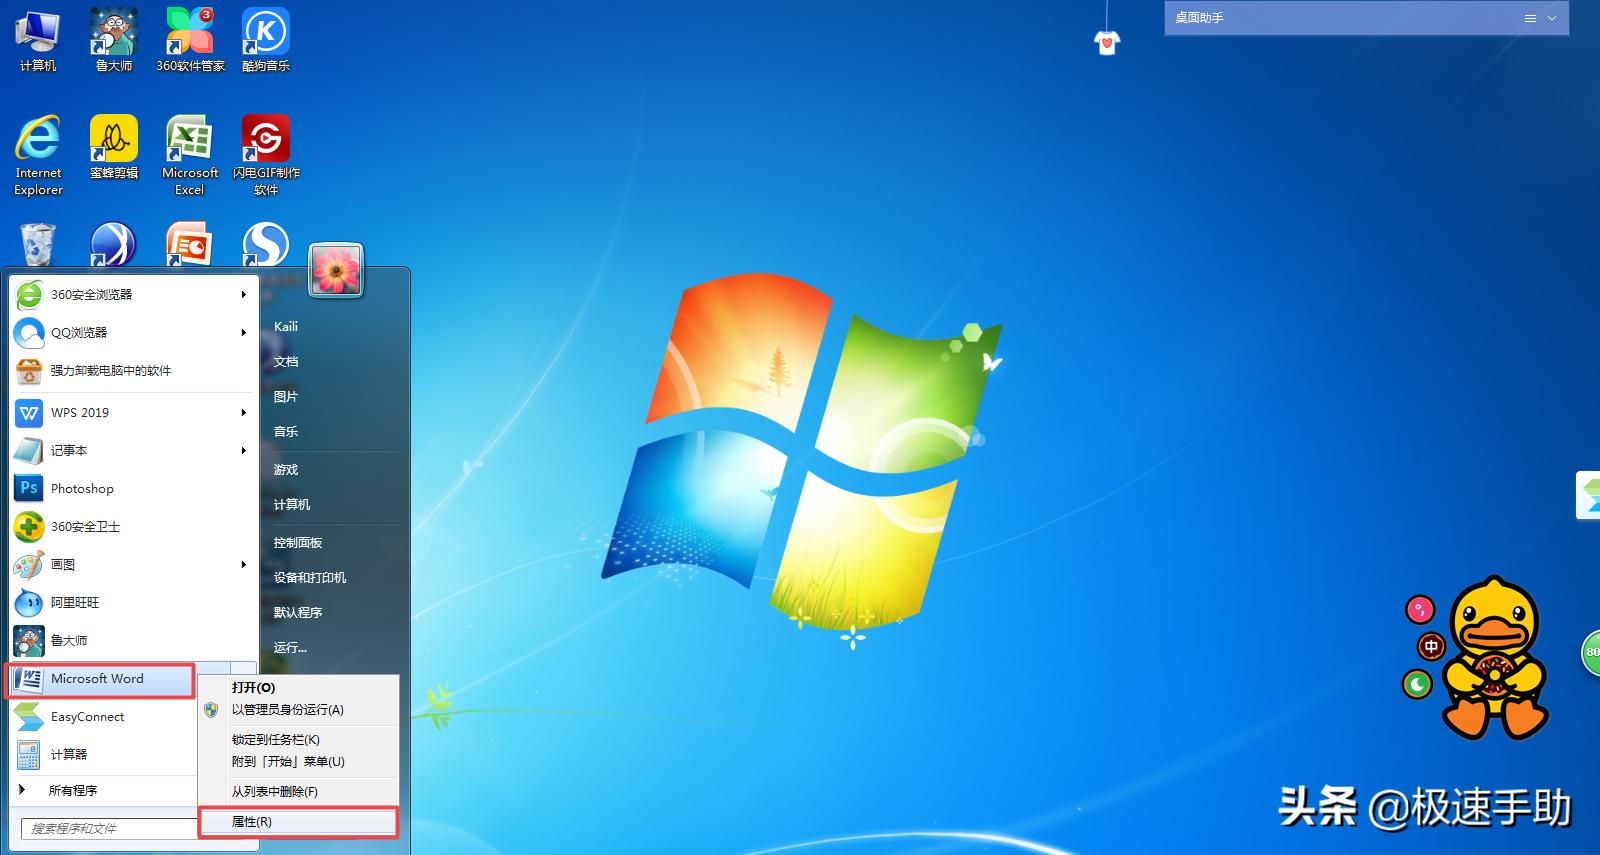Viewport: 1600px width, 855px height.
Task: Expand the 桌面助手 dropdown arrow
Action: tap(1552, 19)
